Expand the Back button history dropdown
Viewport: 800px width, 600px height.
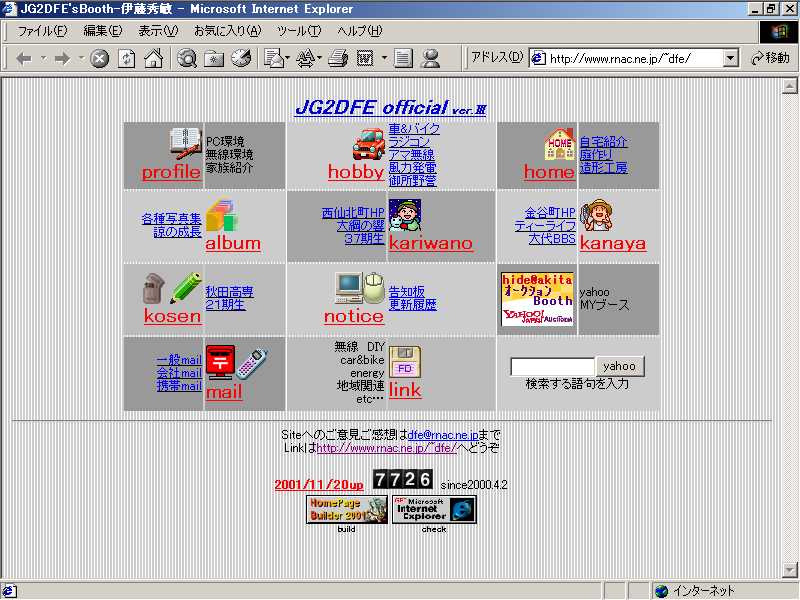tap(43, 59)
